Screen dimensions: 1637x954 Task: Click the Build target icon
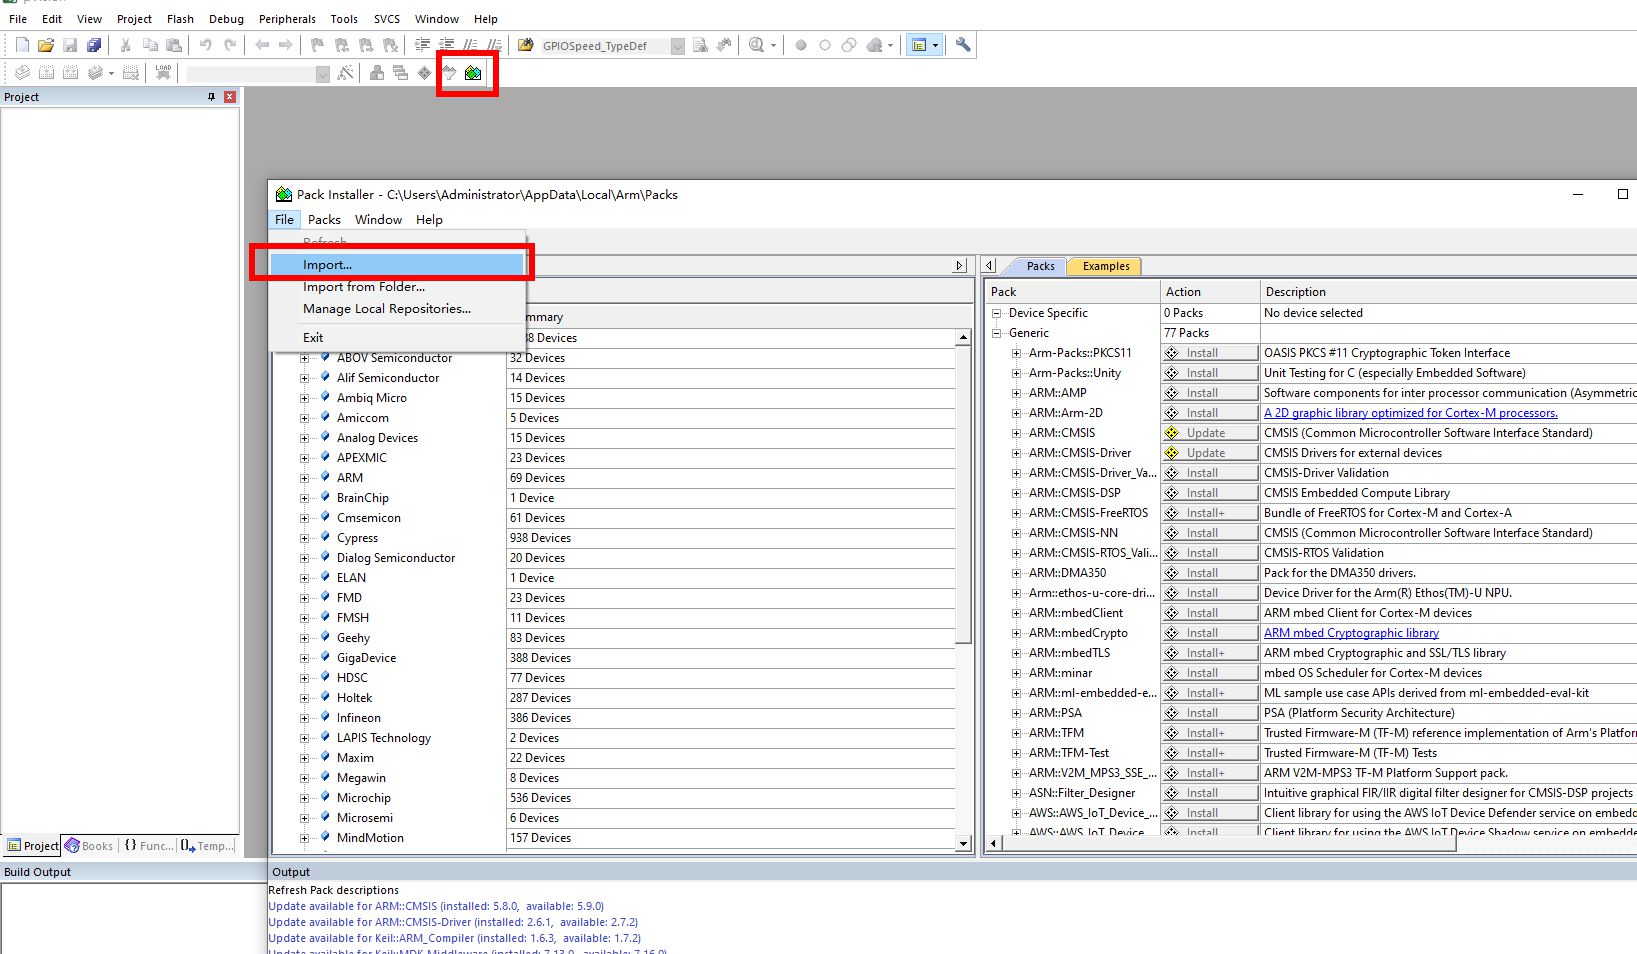pos(46,73)
